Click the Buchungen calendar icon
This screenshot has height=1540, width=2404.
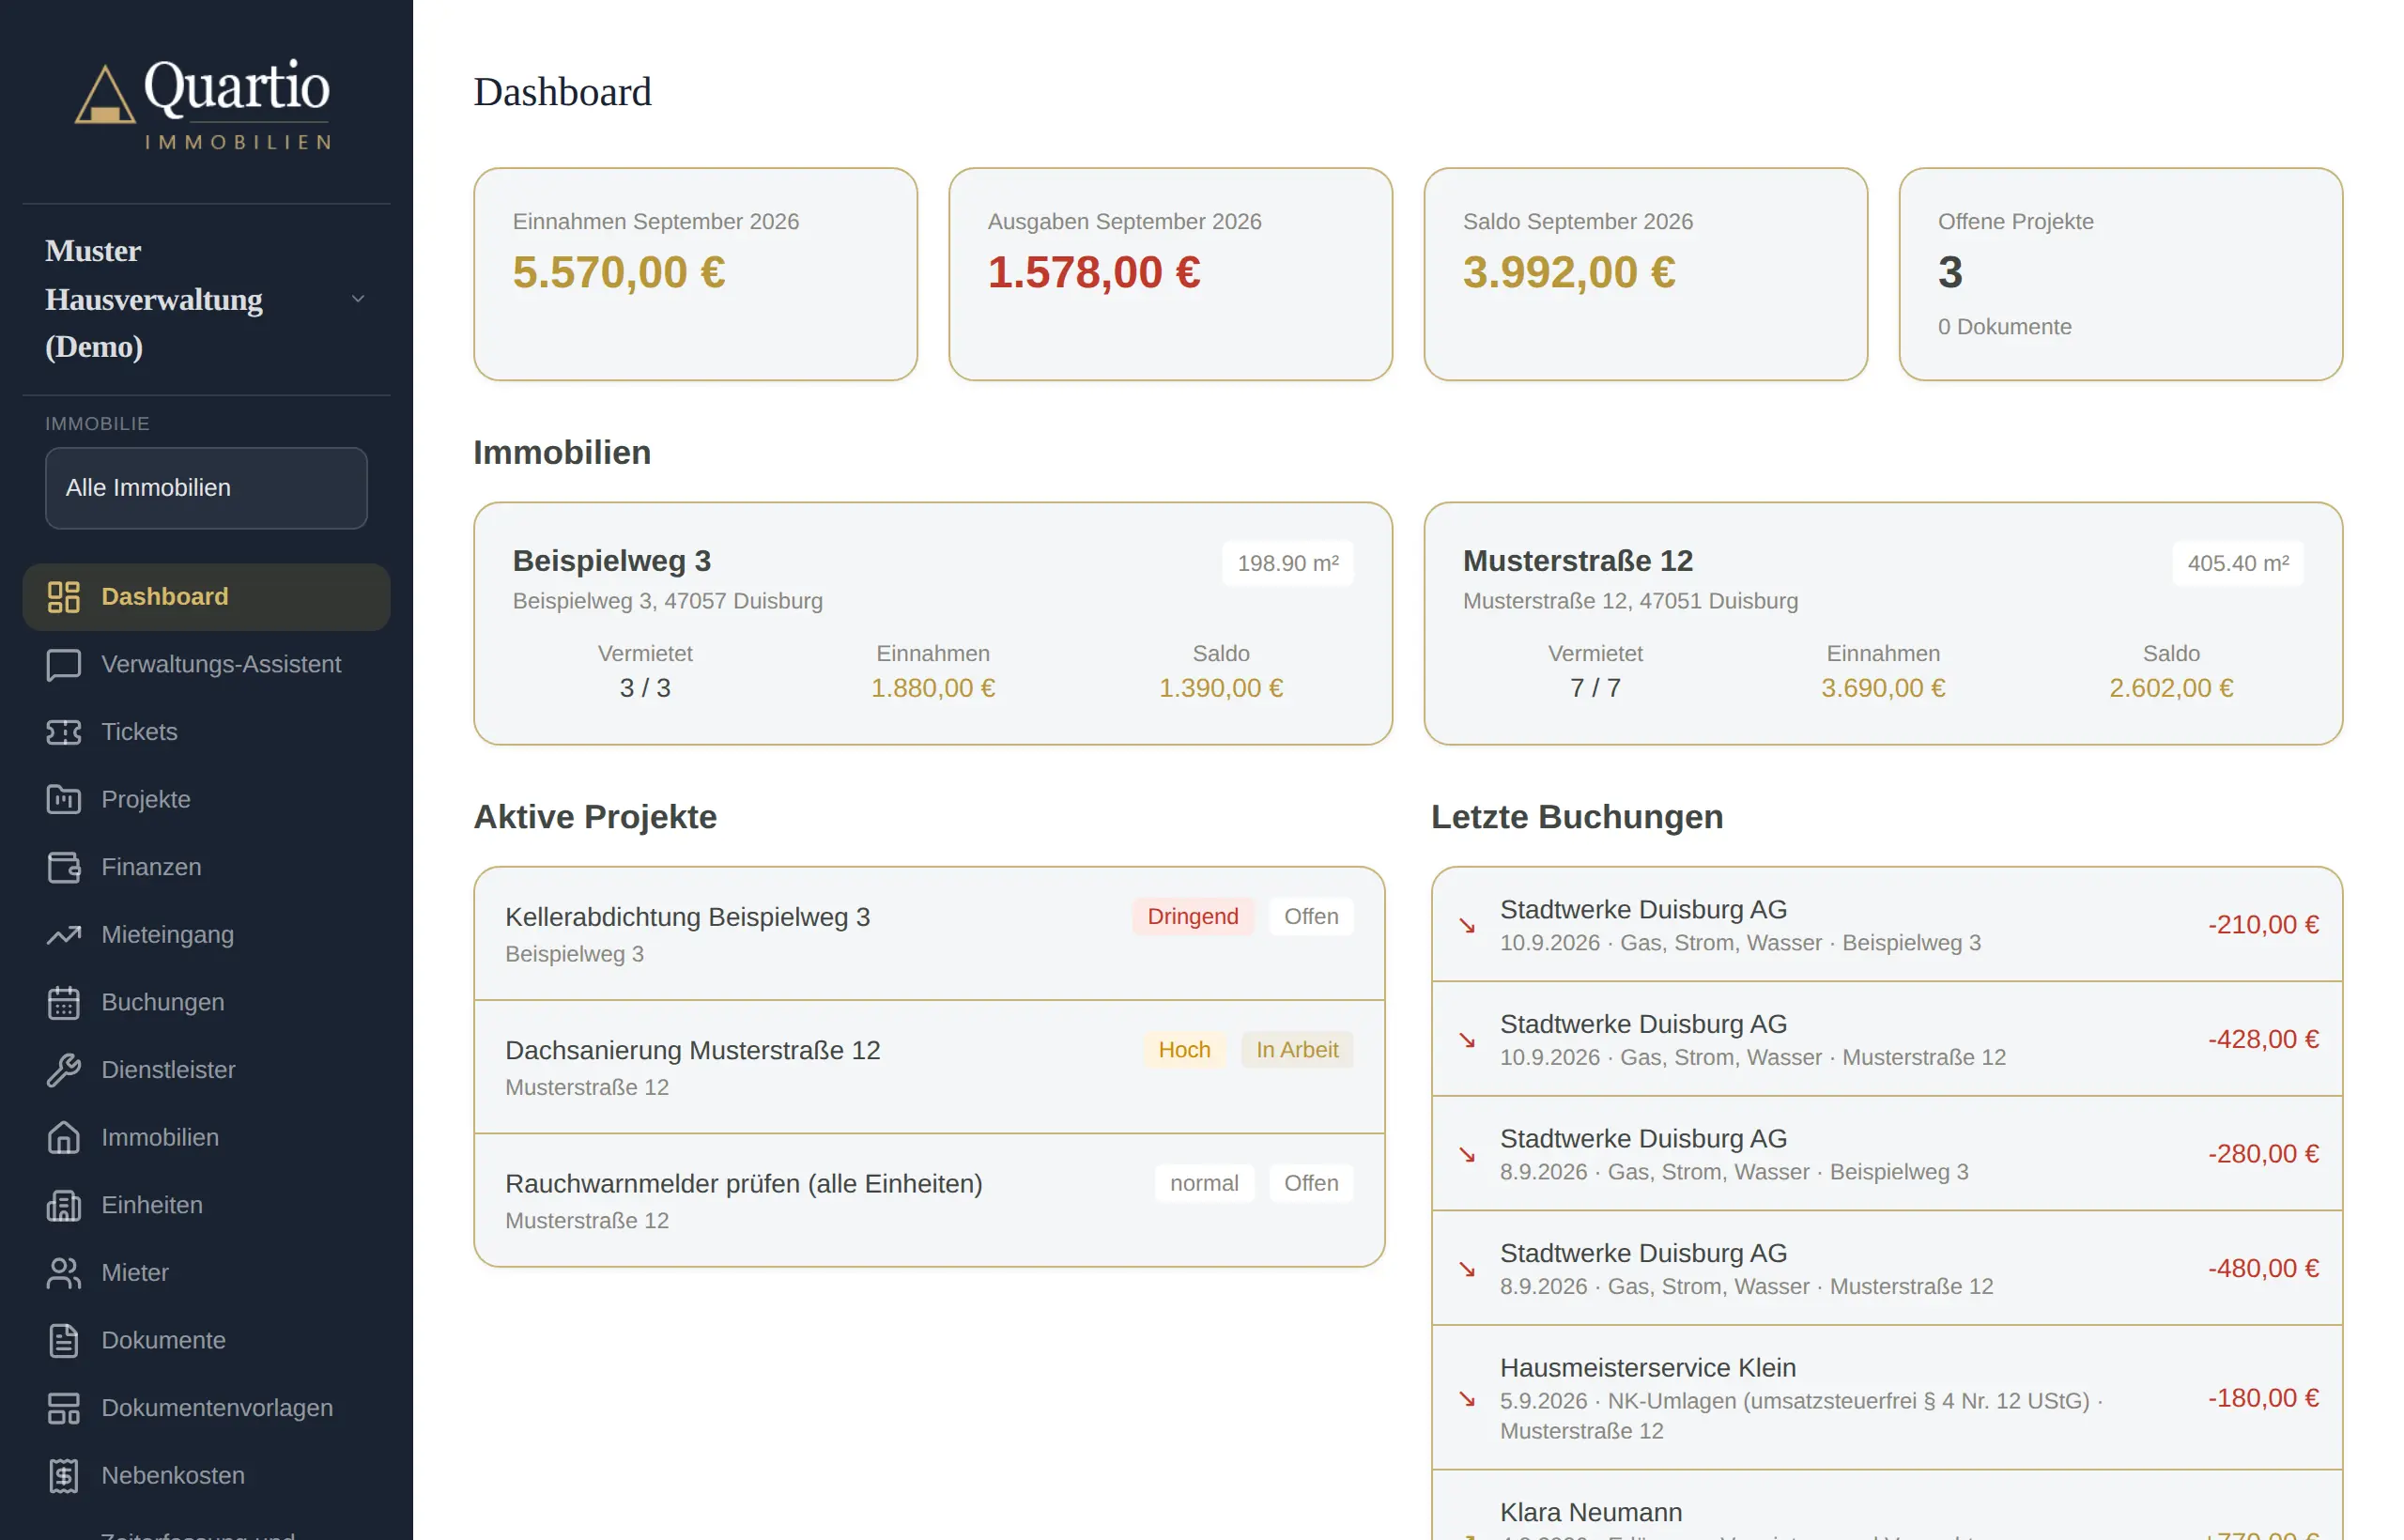click(x=63, y=1002)
